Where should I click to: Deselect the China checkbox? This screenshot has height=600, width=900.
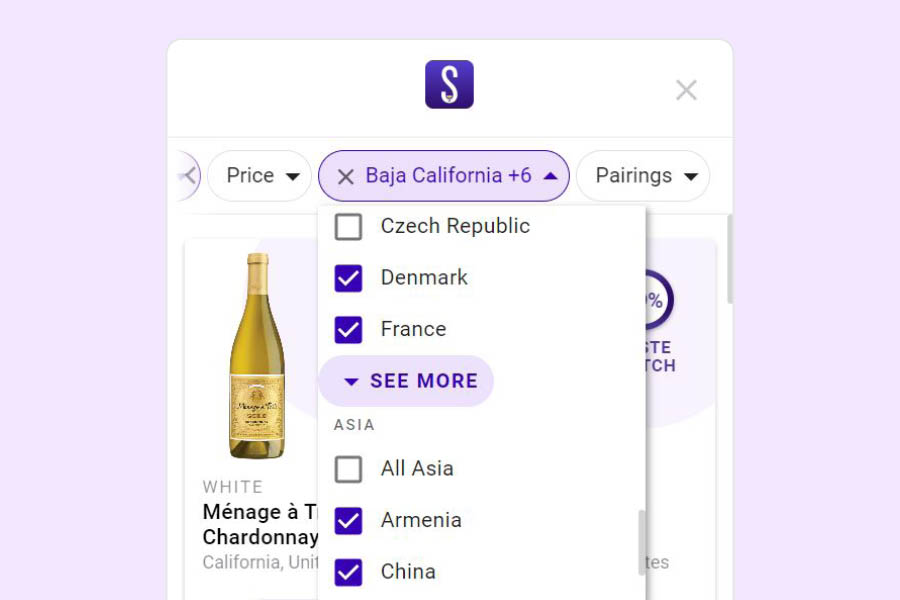pyautogui.click(x=348, y=572)
